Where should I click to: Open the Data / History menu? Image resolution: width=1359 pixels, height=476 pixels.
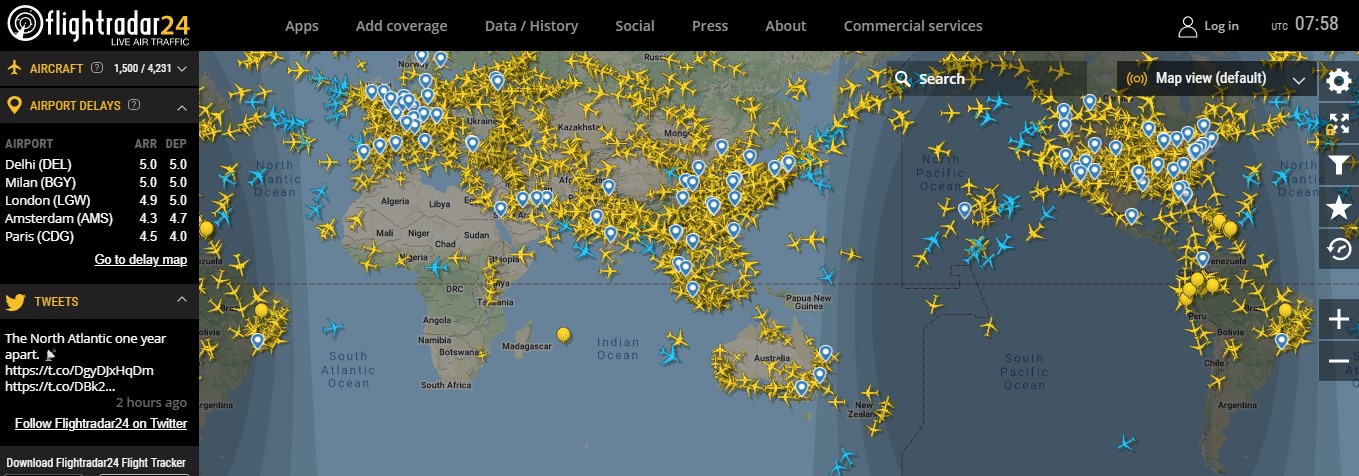click(x=529, y=26)
